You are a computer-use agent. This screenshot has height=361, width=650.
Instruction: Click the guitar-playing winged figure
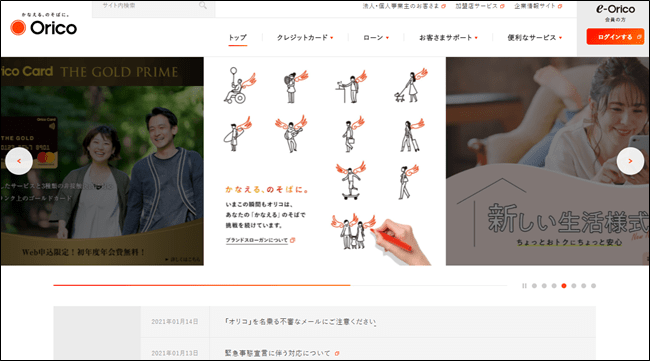(291, 133)
